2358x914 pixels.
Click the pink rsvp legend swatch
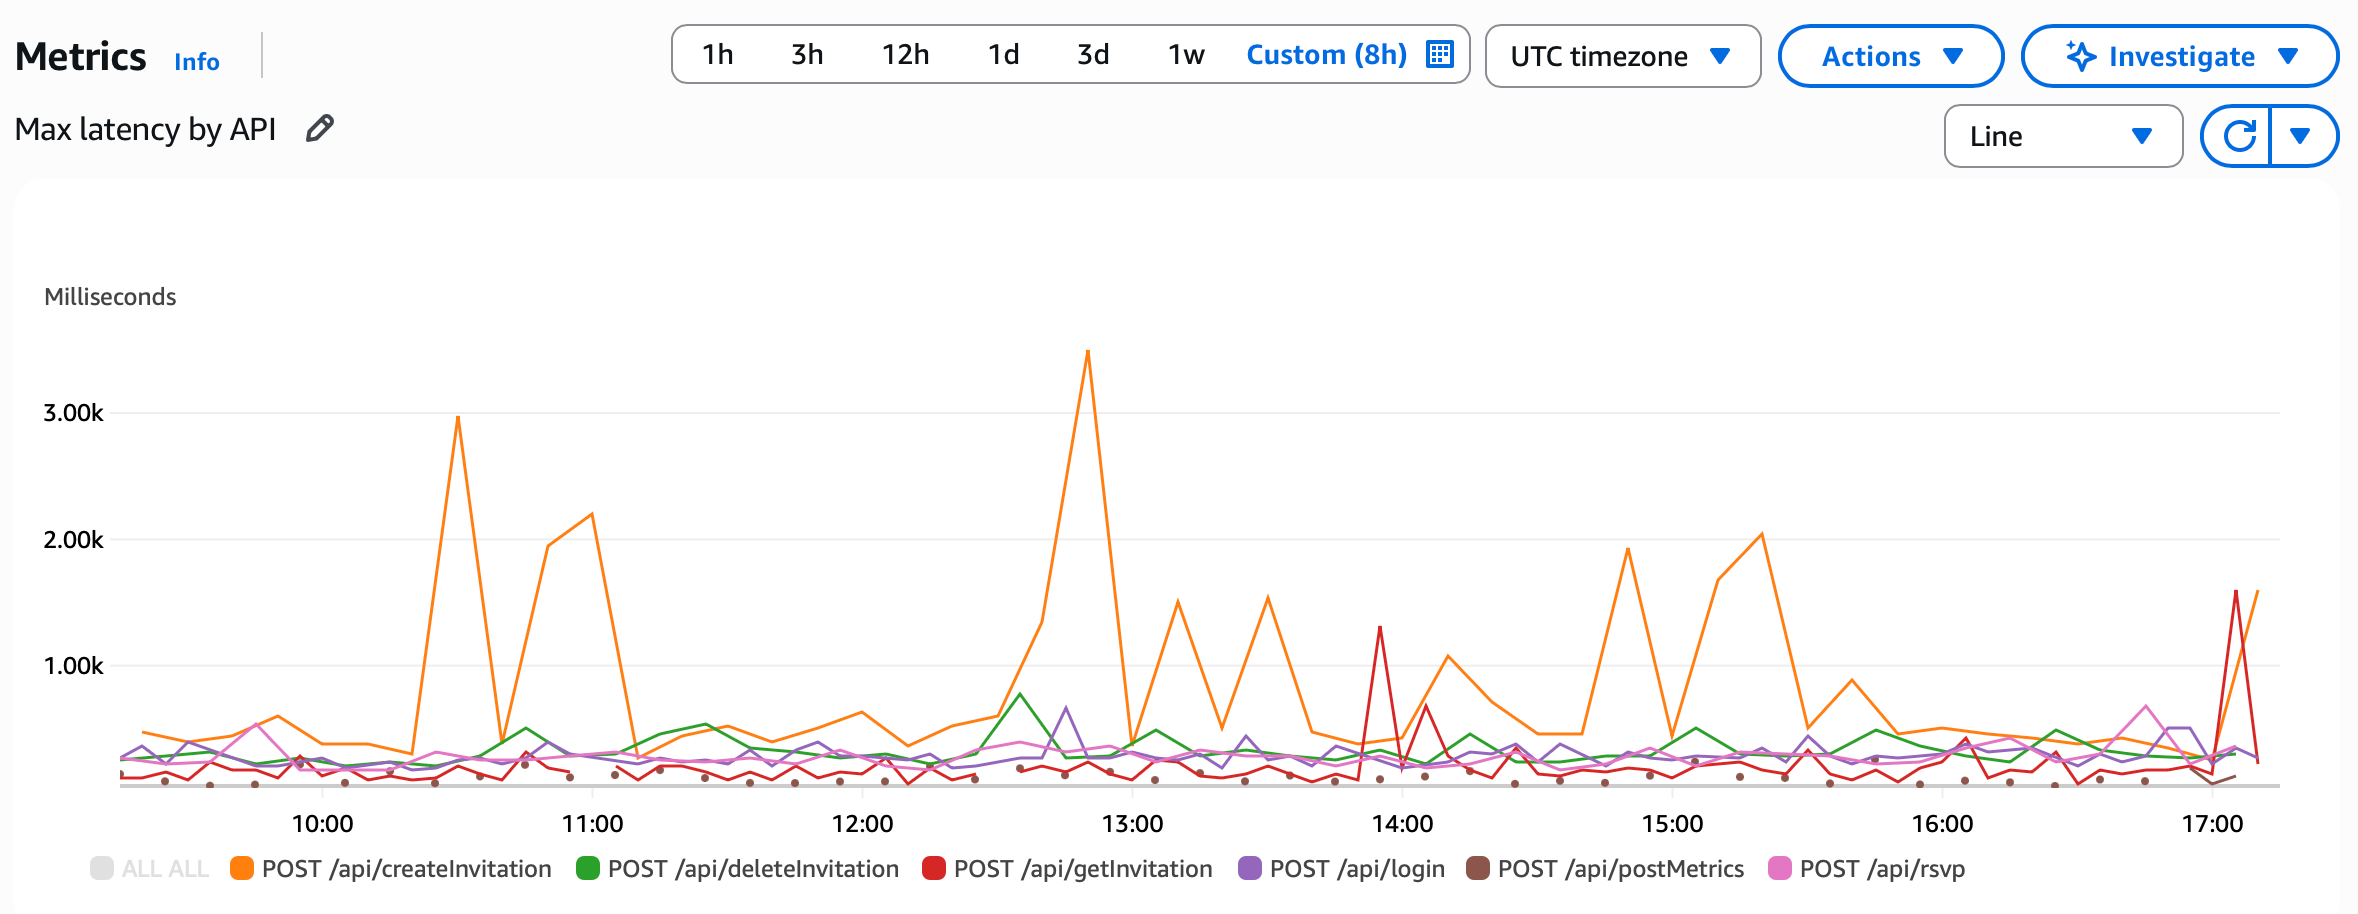[x=1780, y=868]
